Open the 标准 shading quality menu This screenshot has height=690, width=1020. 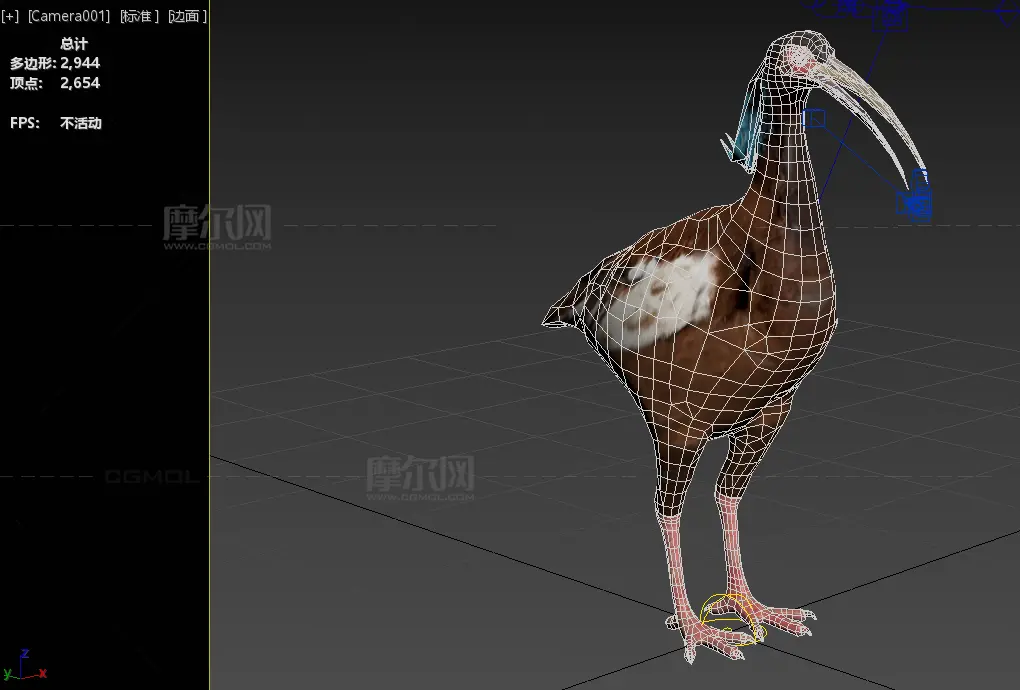pos(137,16)
